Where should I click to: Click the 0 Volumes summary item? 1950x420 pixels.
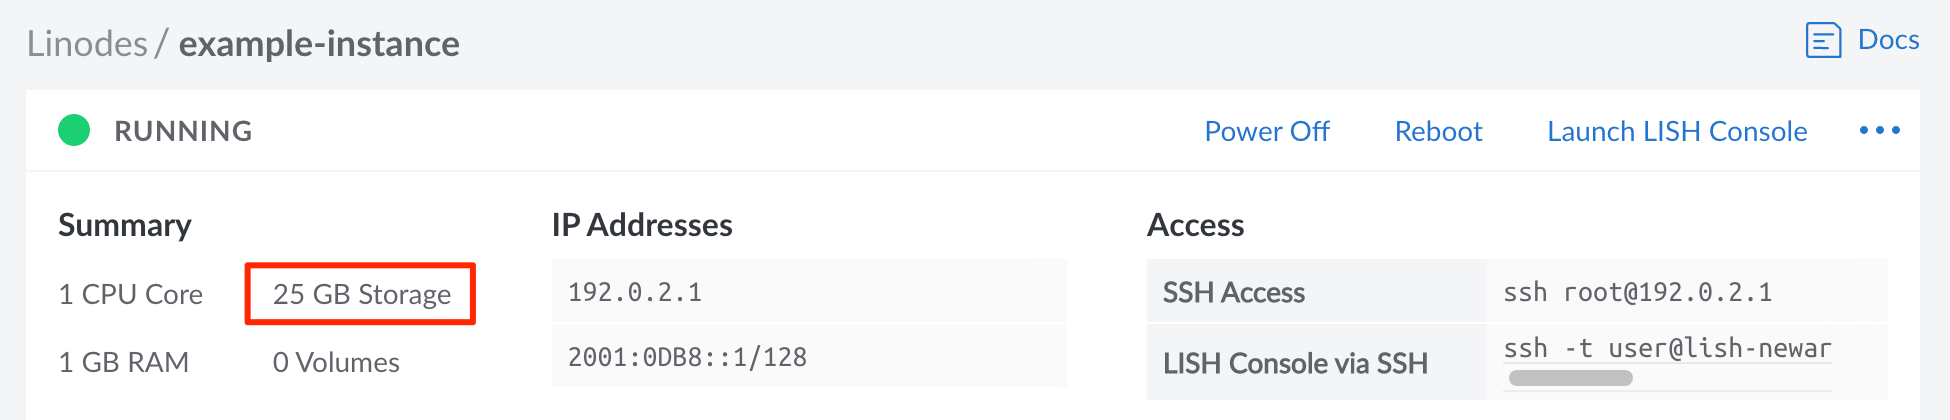coord(336,362)
